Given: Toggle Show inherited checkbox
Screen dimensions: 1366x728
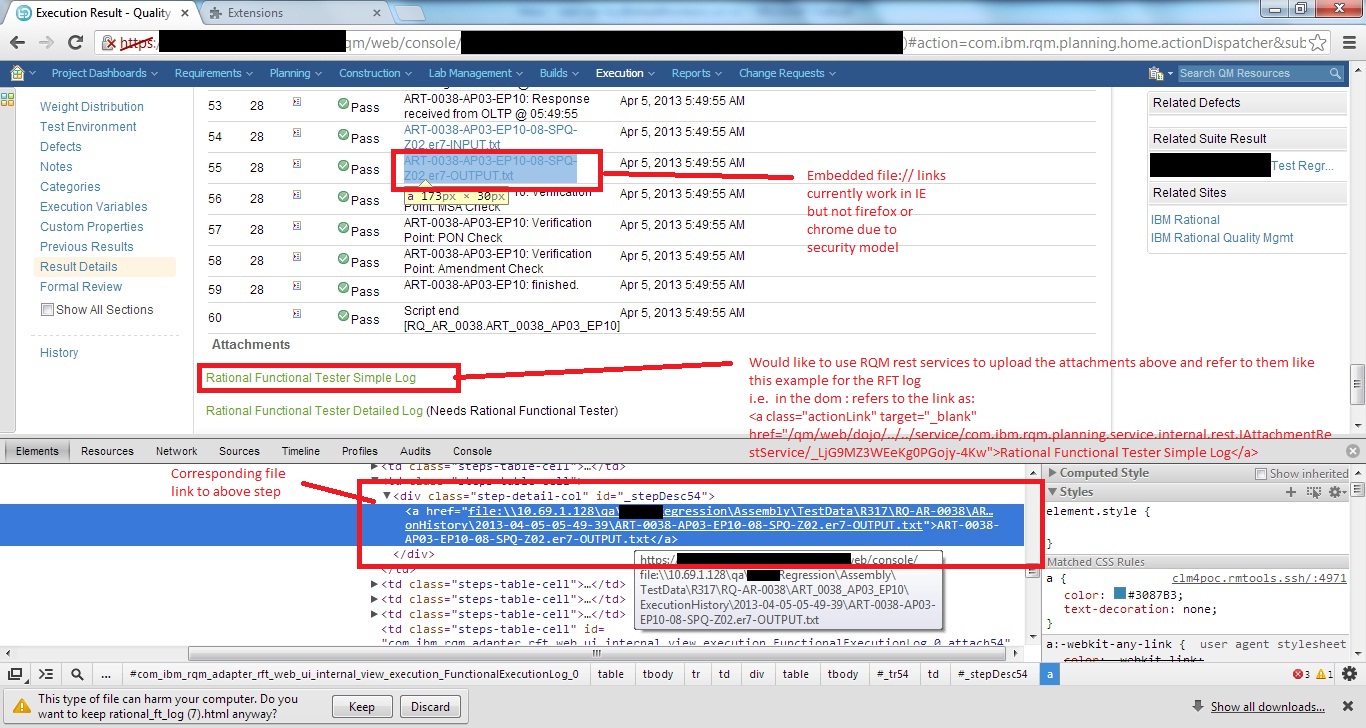Looking at the screenshot, I should (x=1263, y=473).
